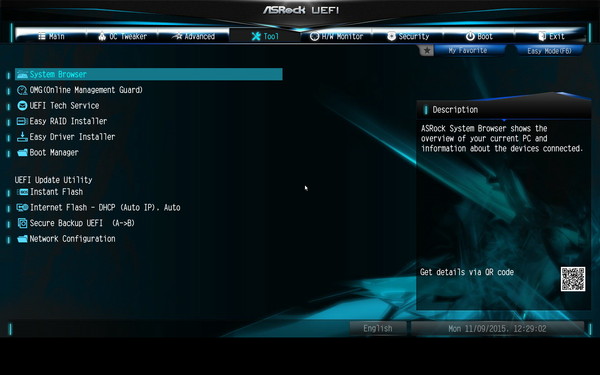Viewport: 600px width, 375px height.
Task: Switch to the Main tab
Action: (51, 36)
